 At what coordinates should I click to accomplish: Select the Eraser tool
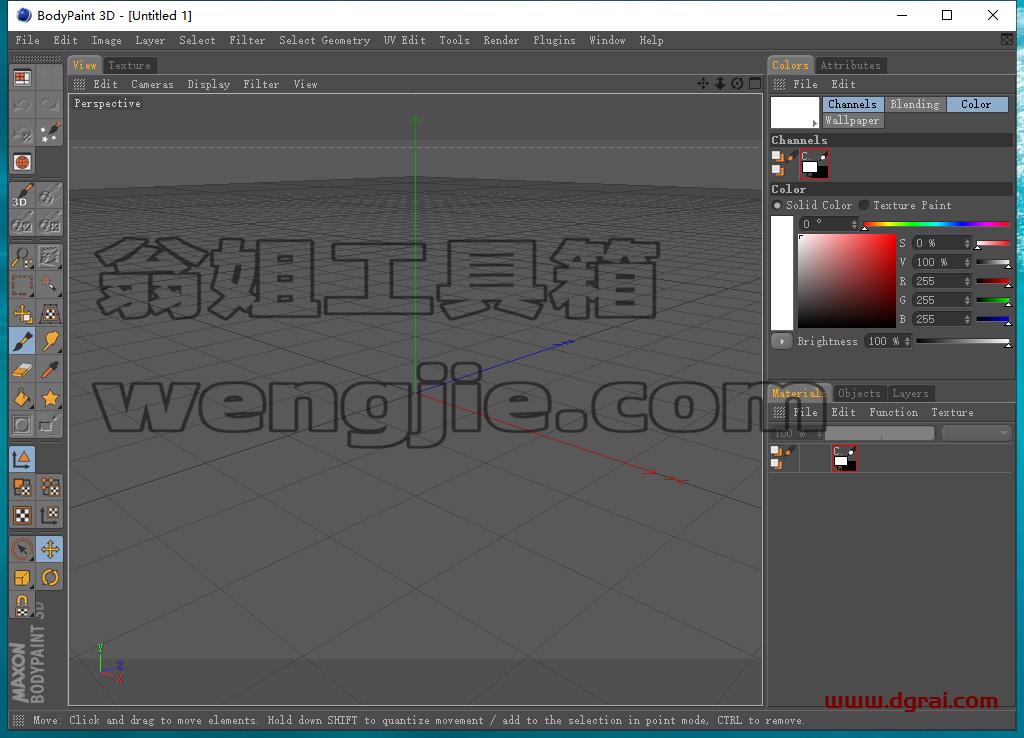coord(22,370)
